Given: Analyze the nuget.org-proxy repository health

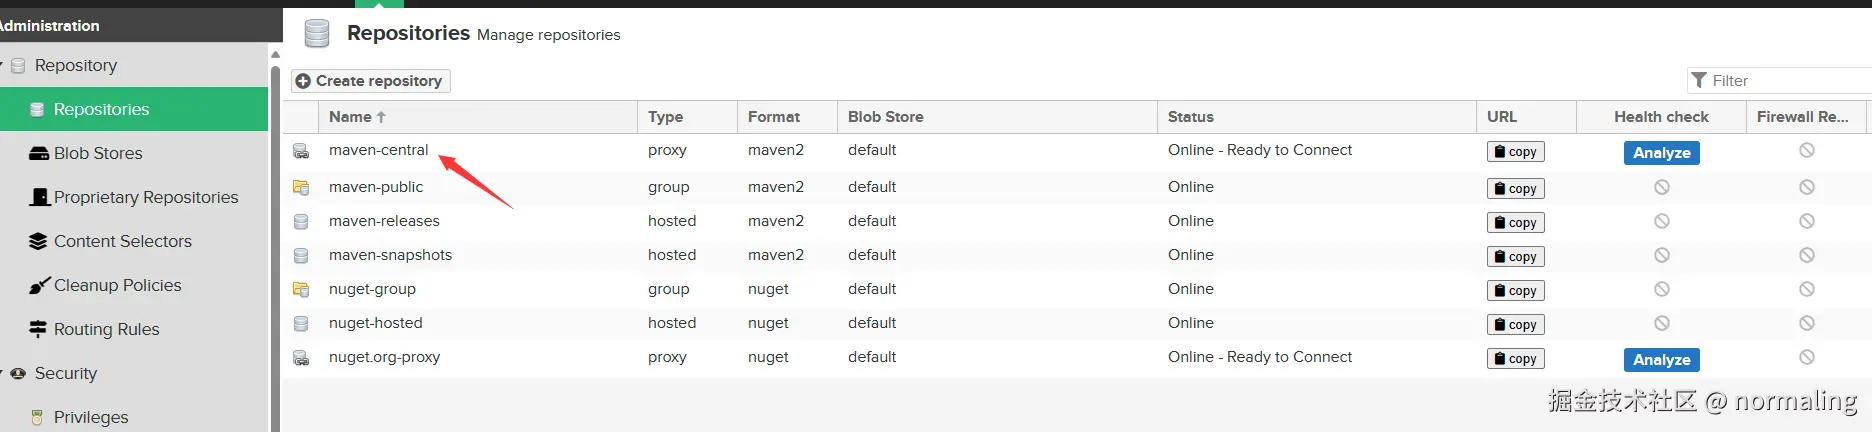Looking at the screenshot, I should coord(1661,360).
